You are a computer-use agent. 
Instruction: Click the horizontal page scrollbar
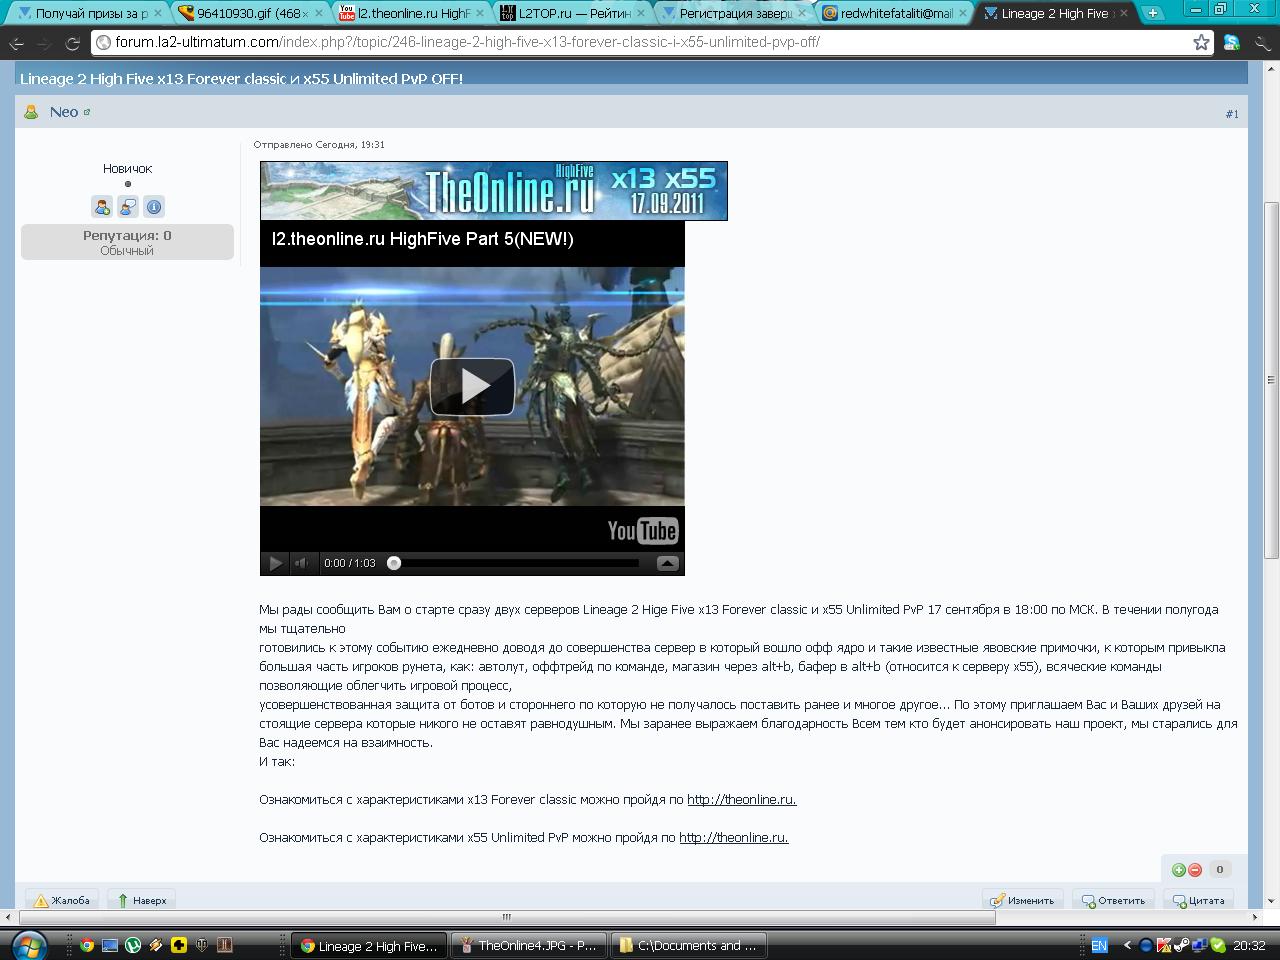tap(506, 917)
